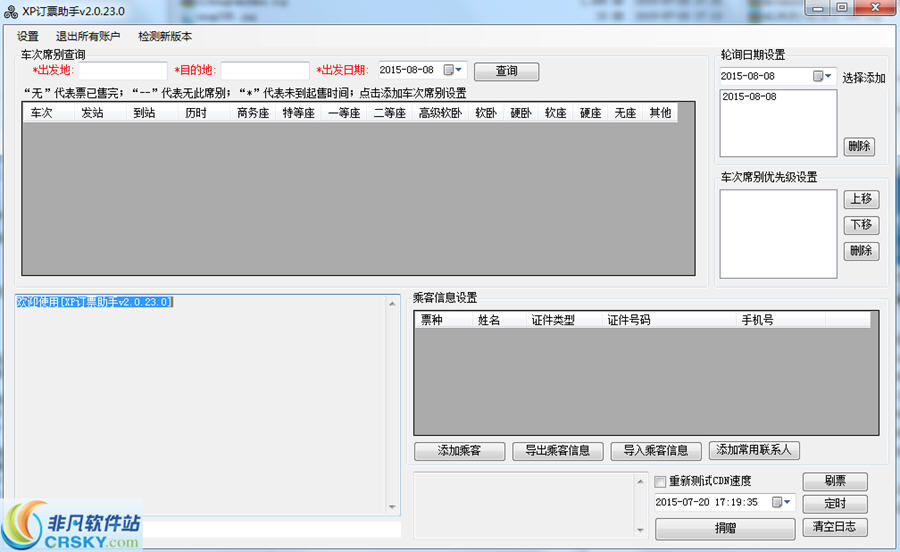This screenshot has height=552, width=900.
Task: Click 删除 button under polling date list
Action: tap(859, 146)
